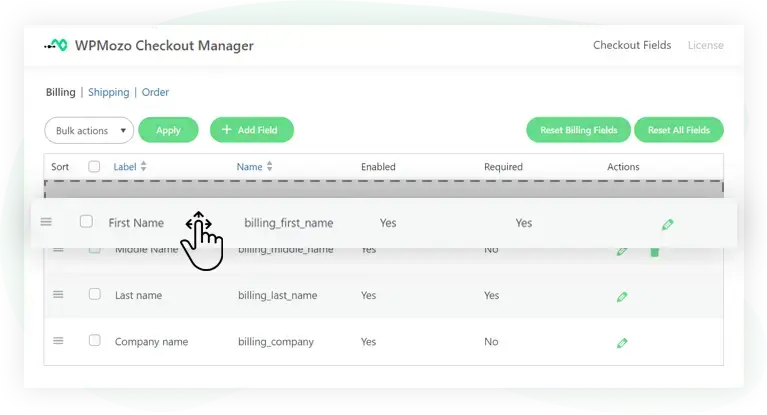Click the Enabled column header
Screen dimensions: 767x415
378,166
